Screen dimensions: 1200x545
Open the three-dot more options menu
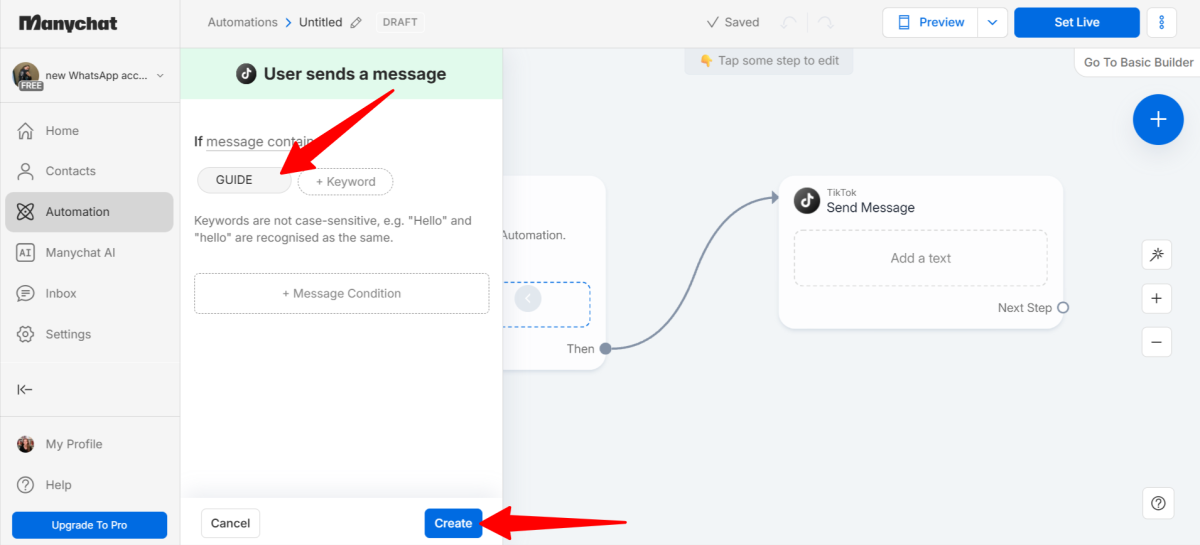[1161, 22]
